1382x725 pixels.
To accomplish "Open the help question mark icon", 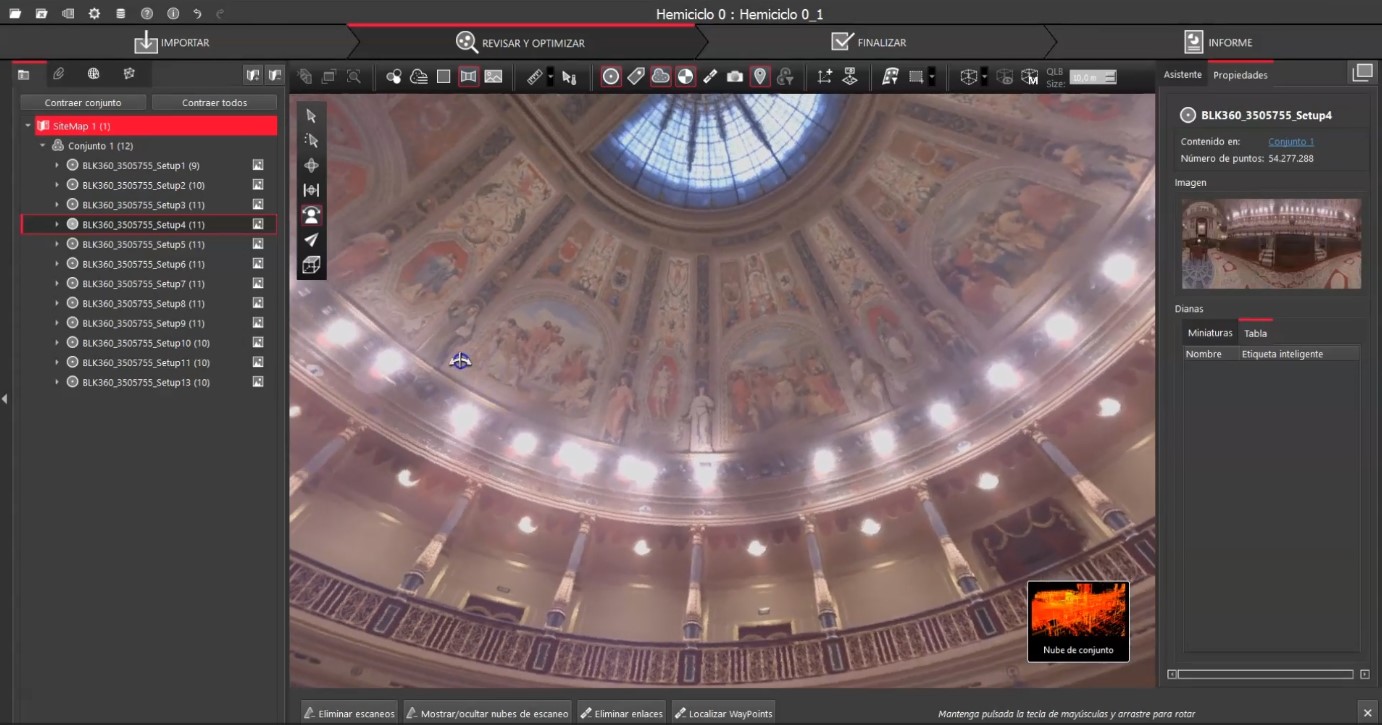I will [x=147, y=13].
